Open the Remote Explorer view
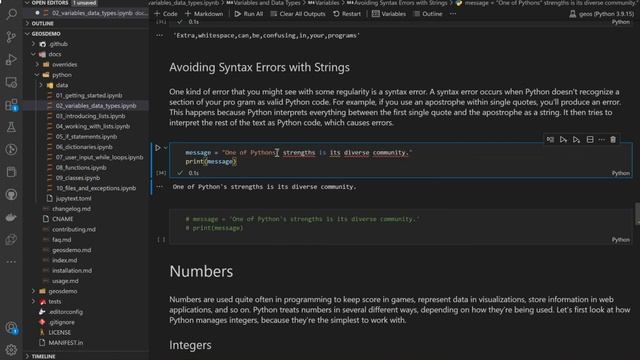This screenshot has height=360, width=640. pos(11,82)
